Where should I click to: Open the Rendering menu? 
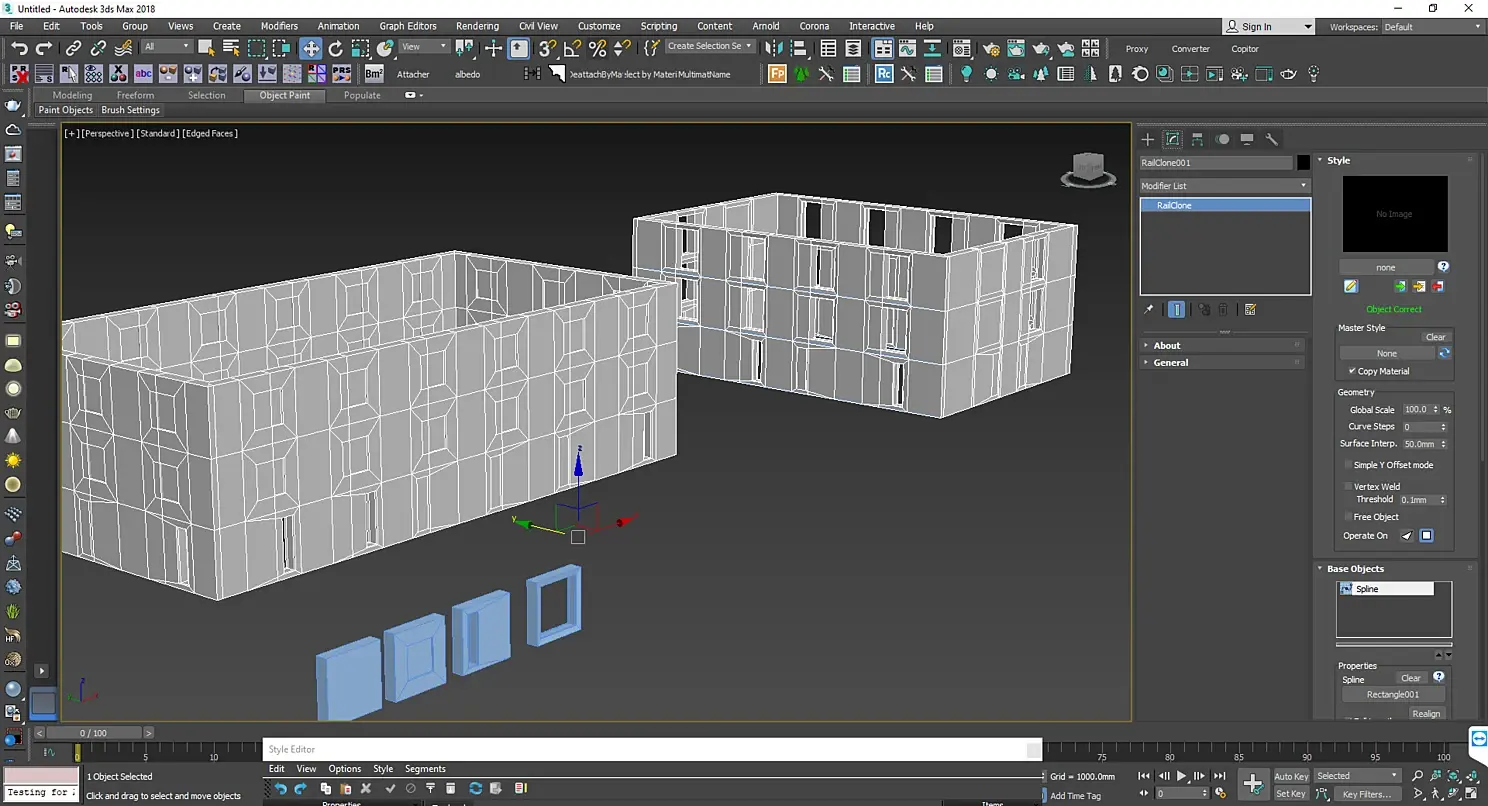point(477,26)
